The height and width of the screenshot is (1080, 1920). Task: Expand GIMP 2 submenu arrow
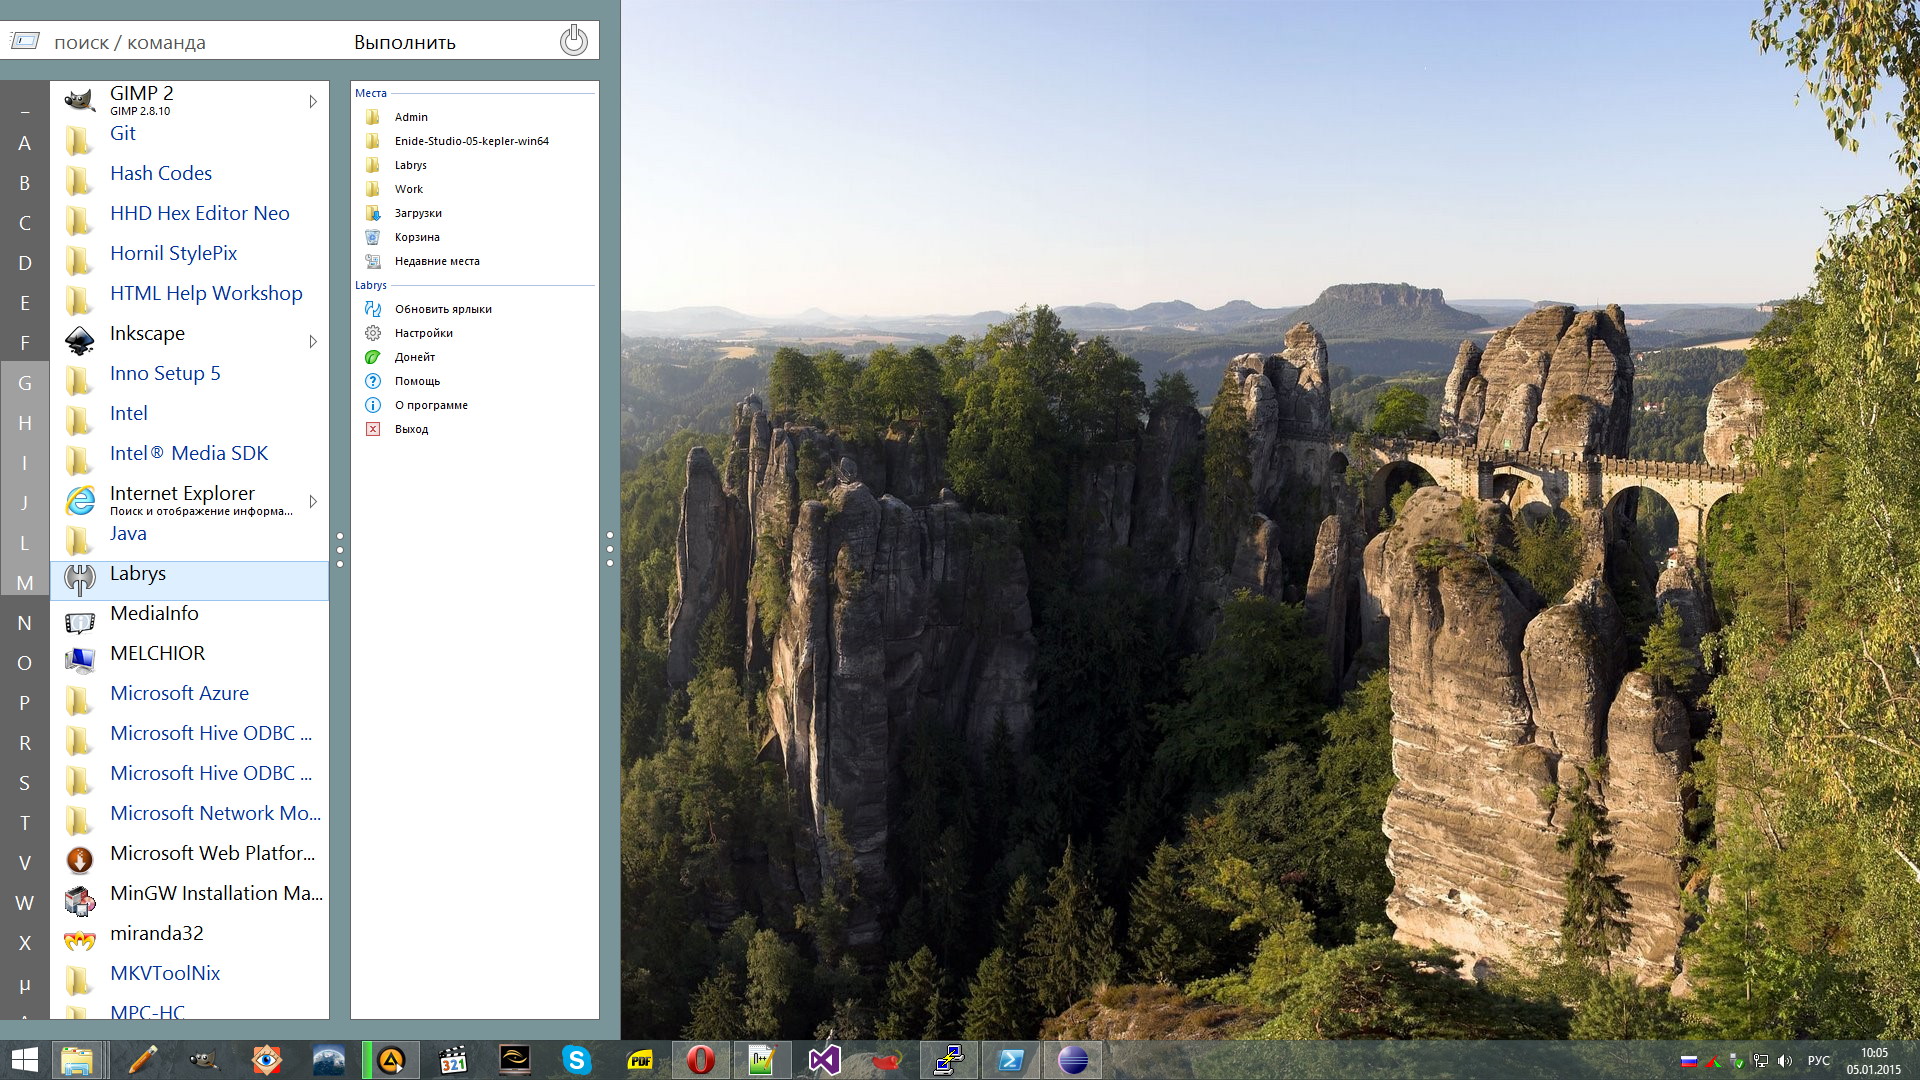click(313, 101)
